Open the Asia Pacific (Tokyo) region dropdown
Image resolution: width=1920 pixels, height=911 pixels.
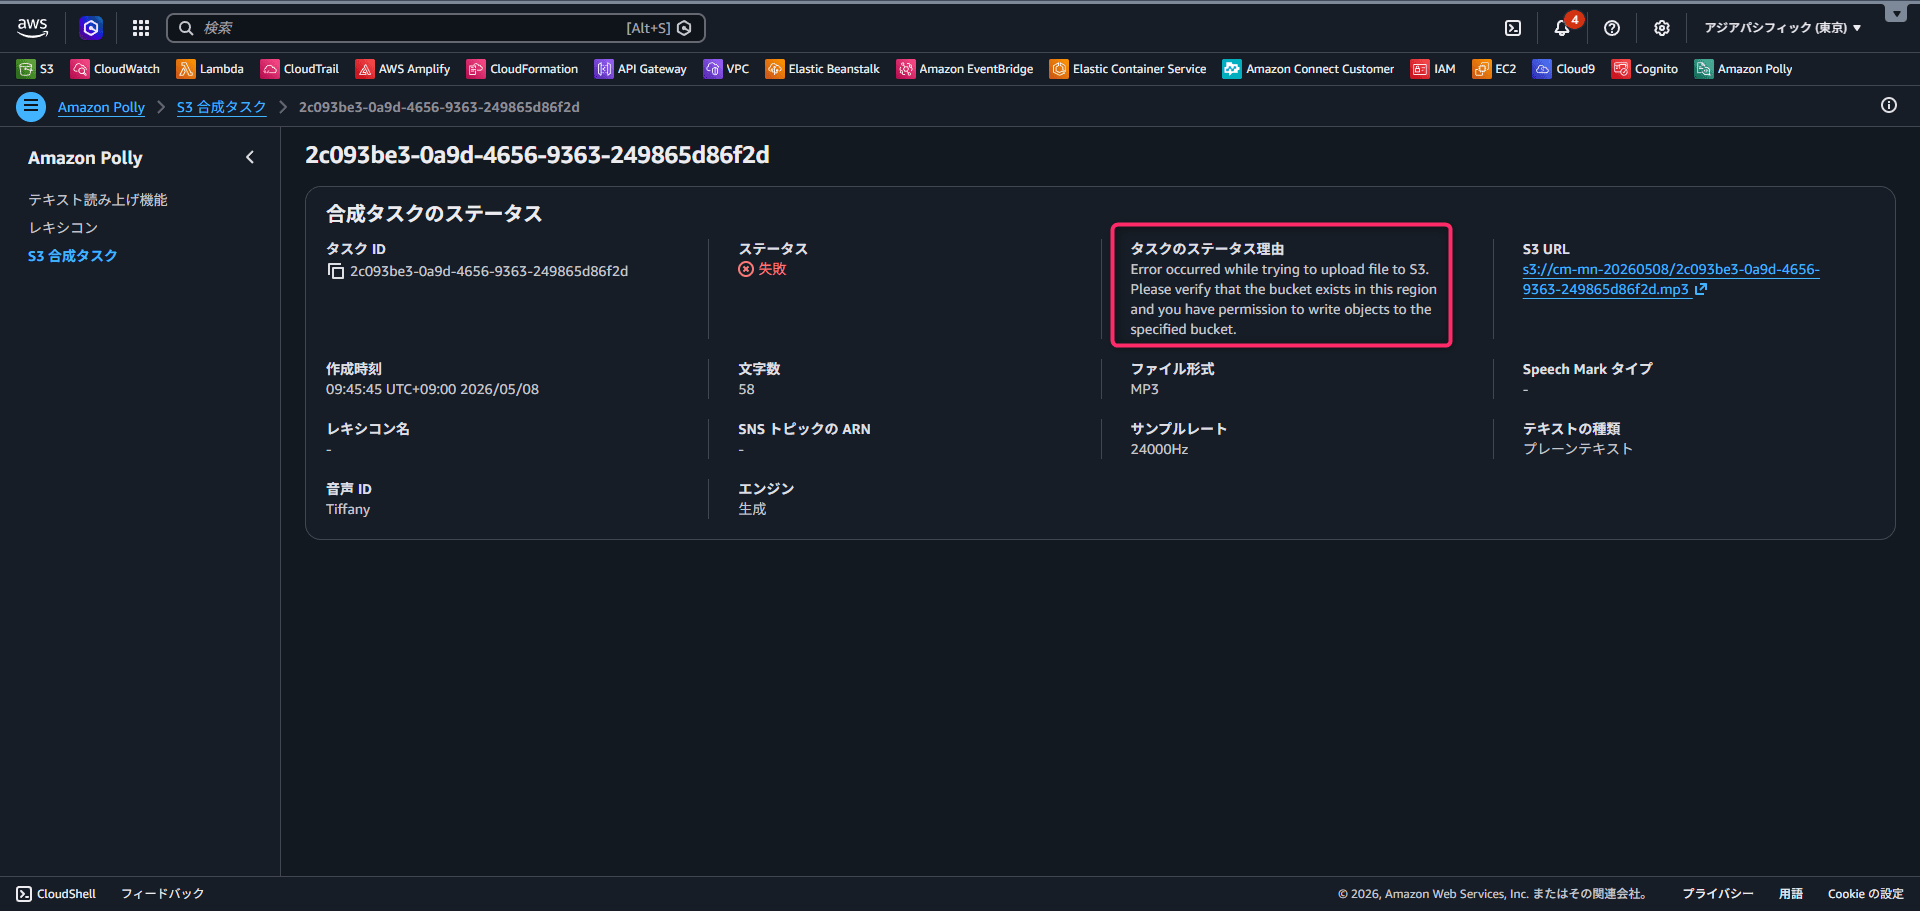[1782, 28]
